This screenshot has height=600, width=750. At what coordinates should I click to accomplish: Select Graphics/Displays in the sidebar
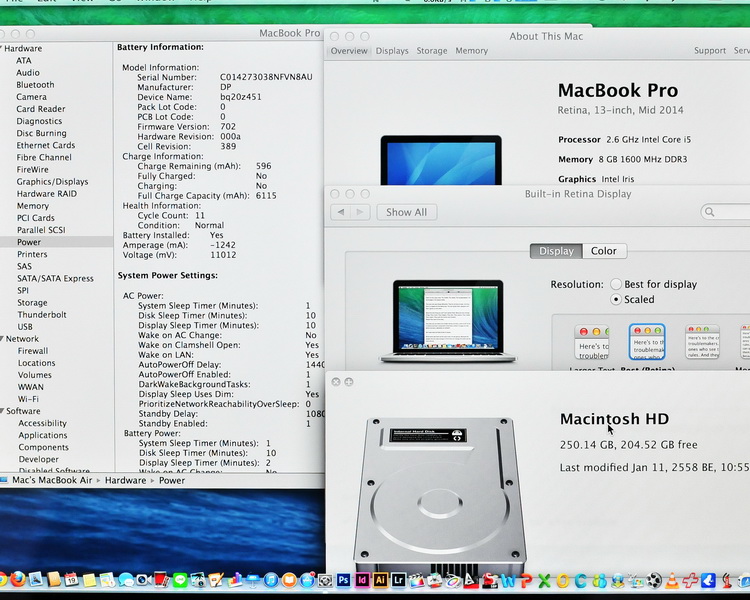pyautogui.click(x=53, y=182)
